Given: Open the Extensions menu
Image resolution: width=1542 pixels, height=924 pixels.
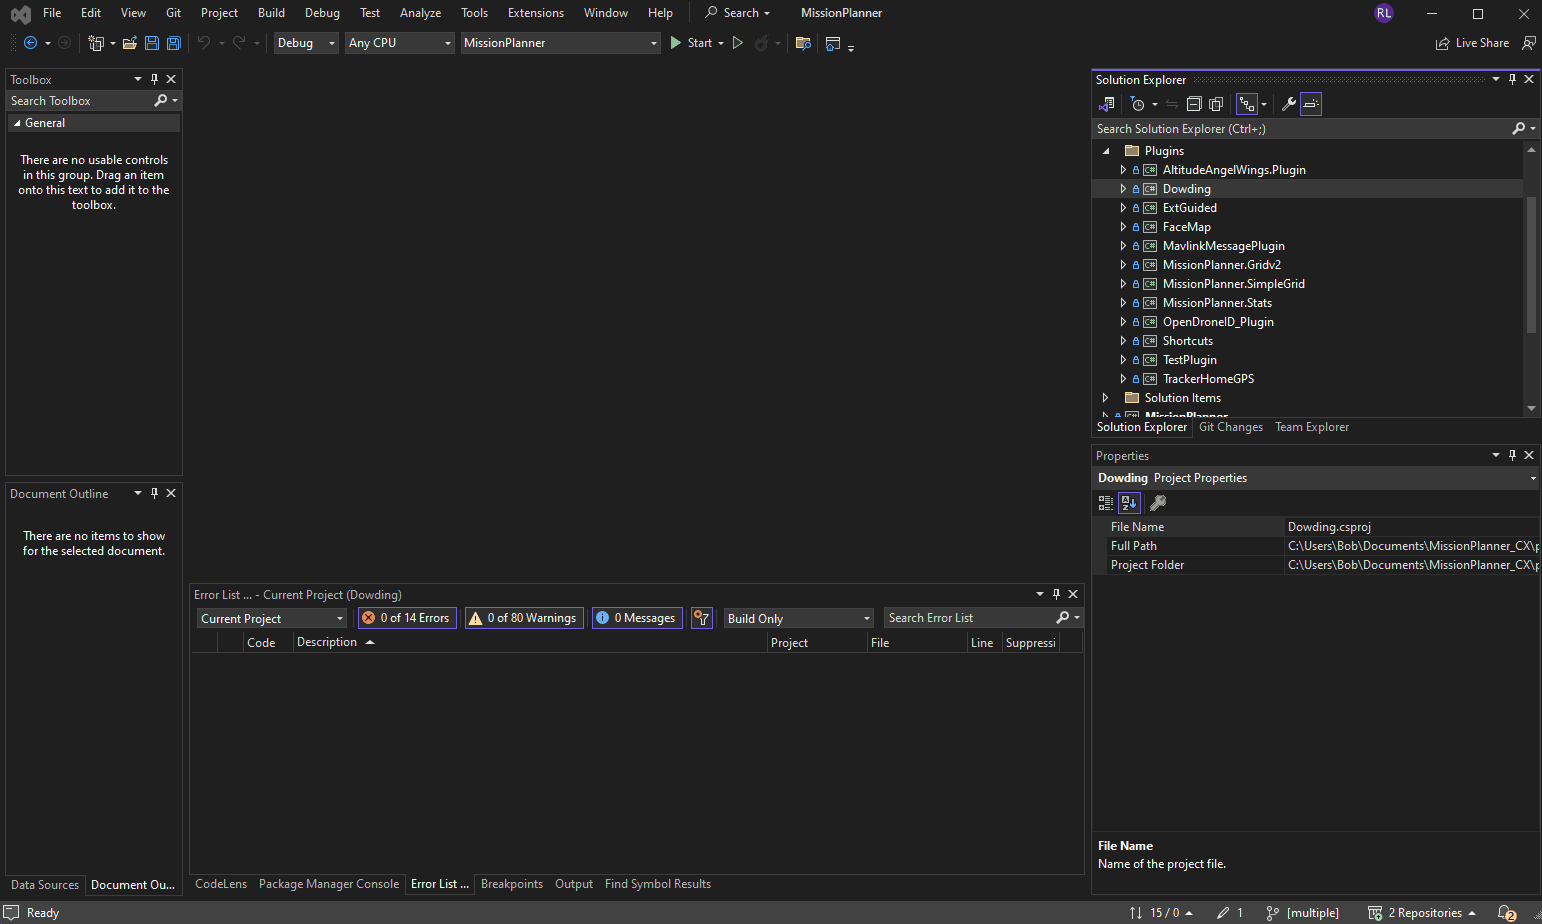Looking at the screenshot, I should click(x=536, y=13).
